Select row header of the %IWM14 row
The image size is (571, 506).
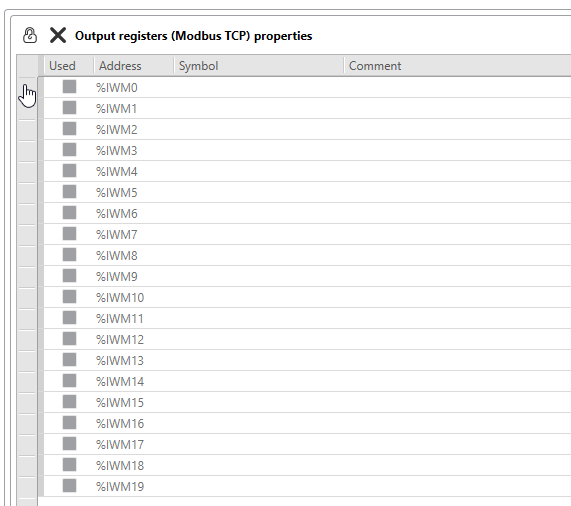(27, 381)
